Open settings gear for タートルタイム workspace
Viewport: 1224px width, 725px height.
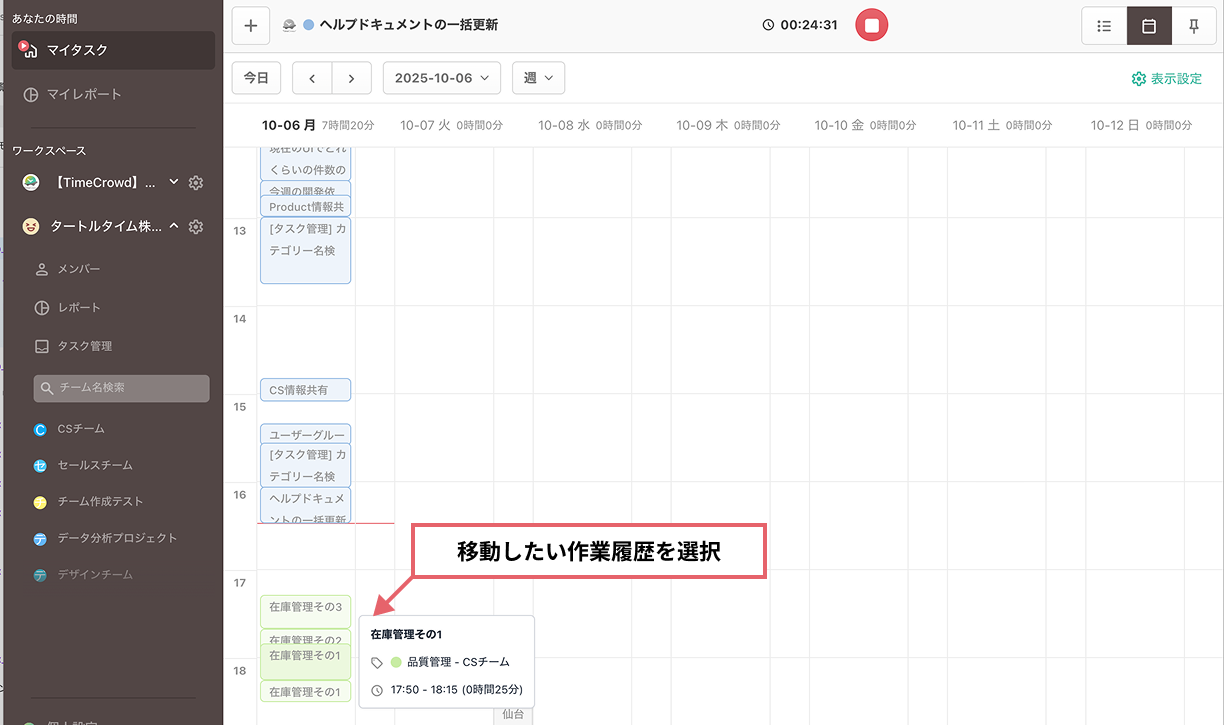click(x=196, y=227)
